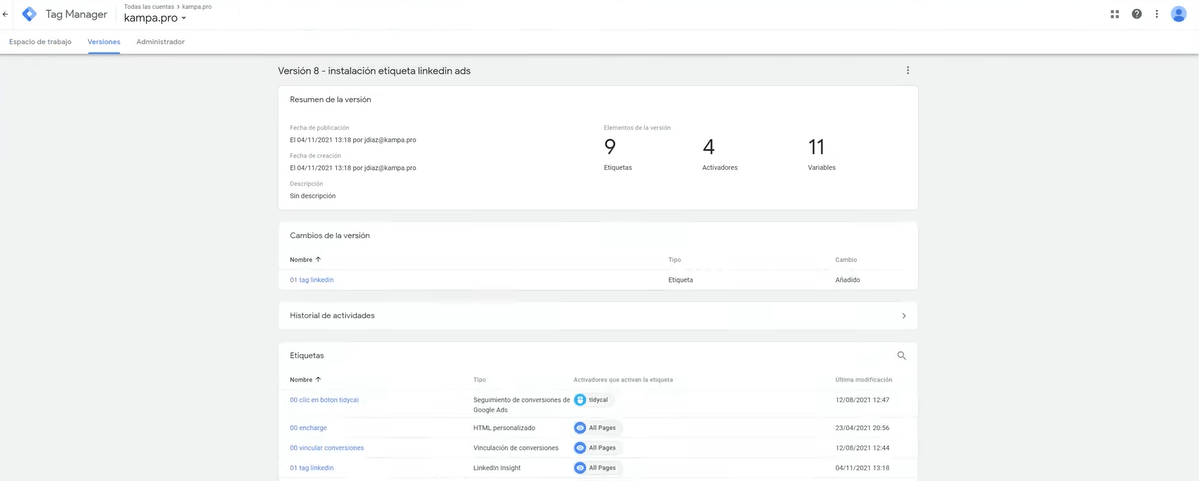This screenshot has height=481, width=1199.
Task: Sort Etiquetas table by Nombre
Action: (x=305, y=379)
